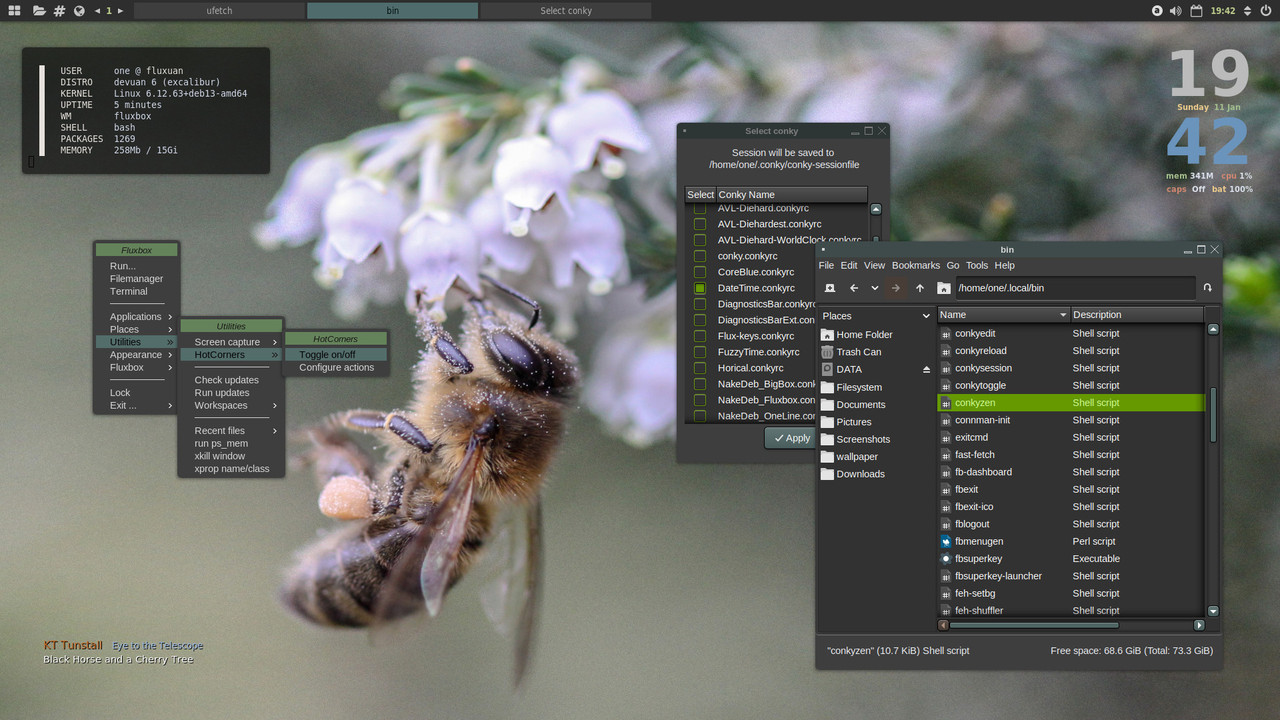The image size is (1280, 720).
Task: Go to home folder toolbar icon
Action: [943, 288]
